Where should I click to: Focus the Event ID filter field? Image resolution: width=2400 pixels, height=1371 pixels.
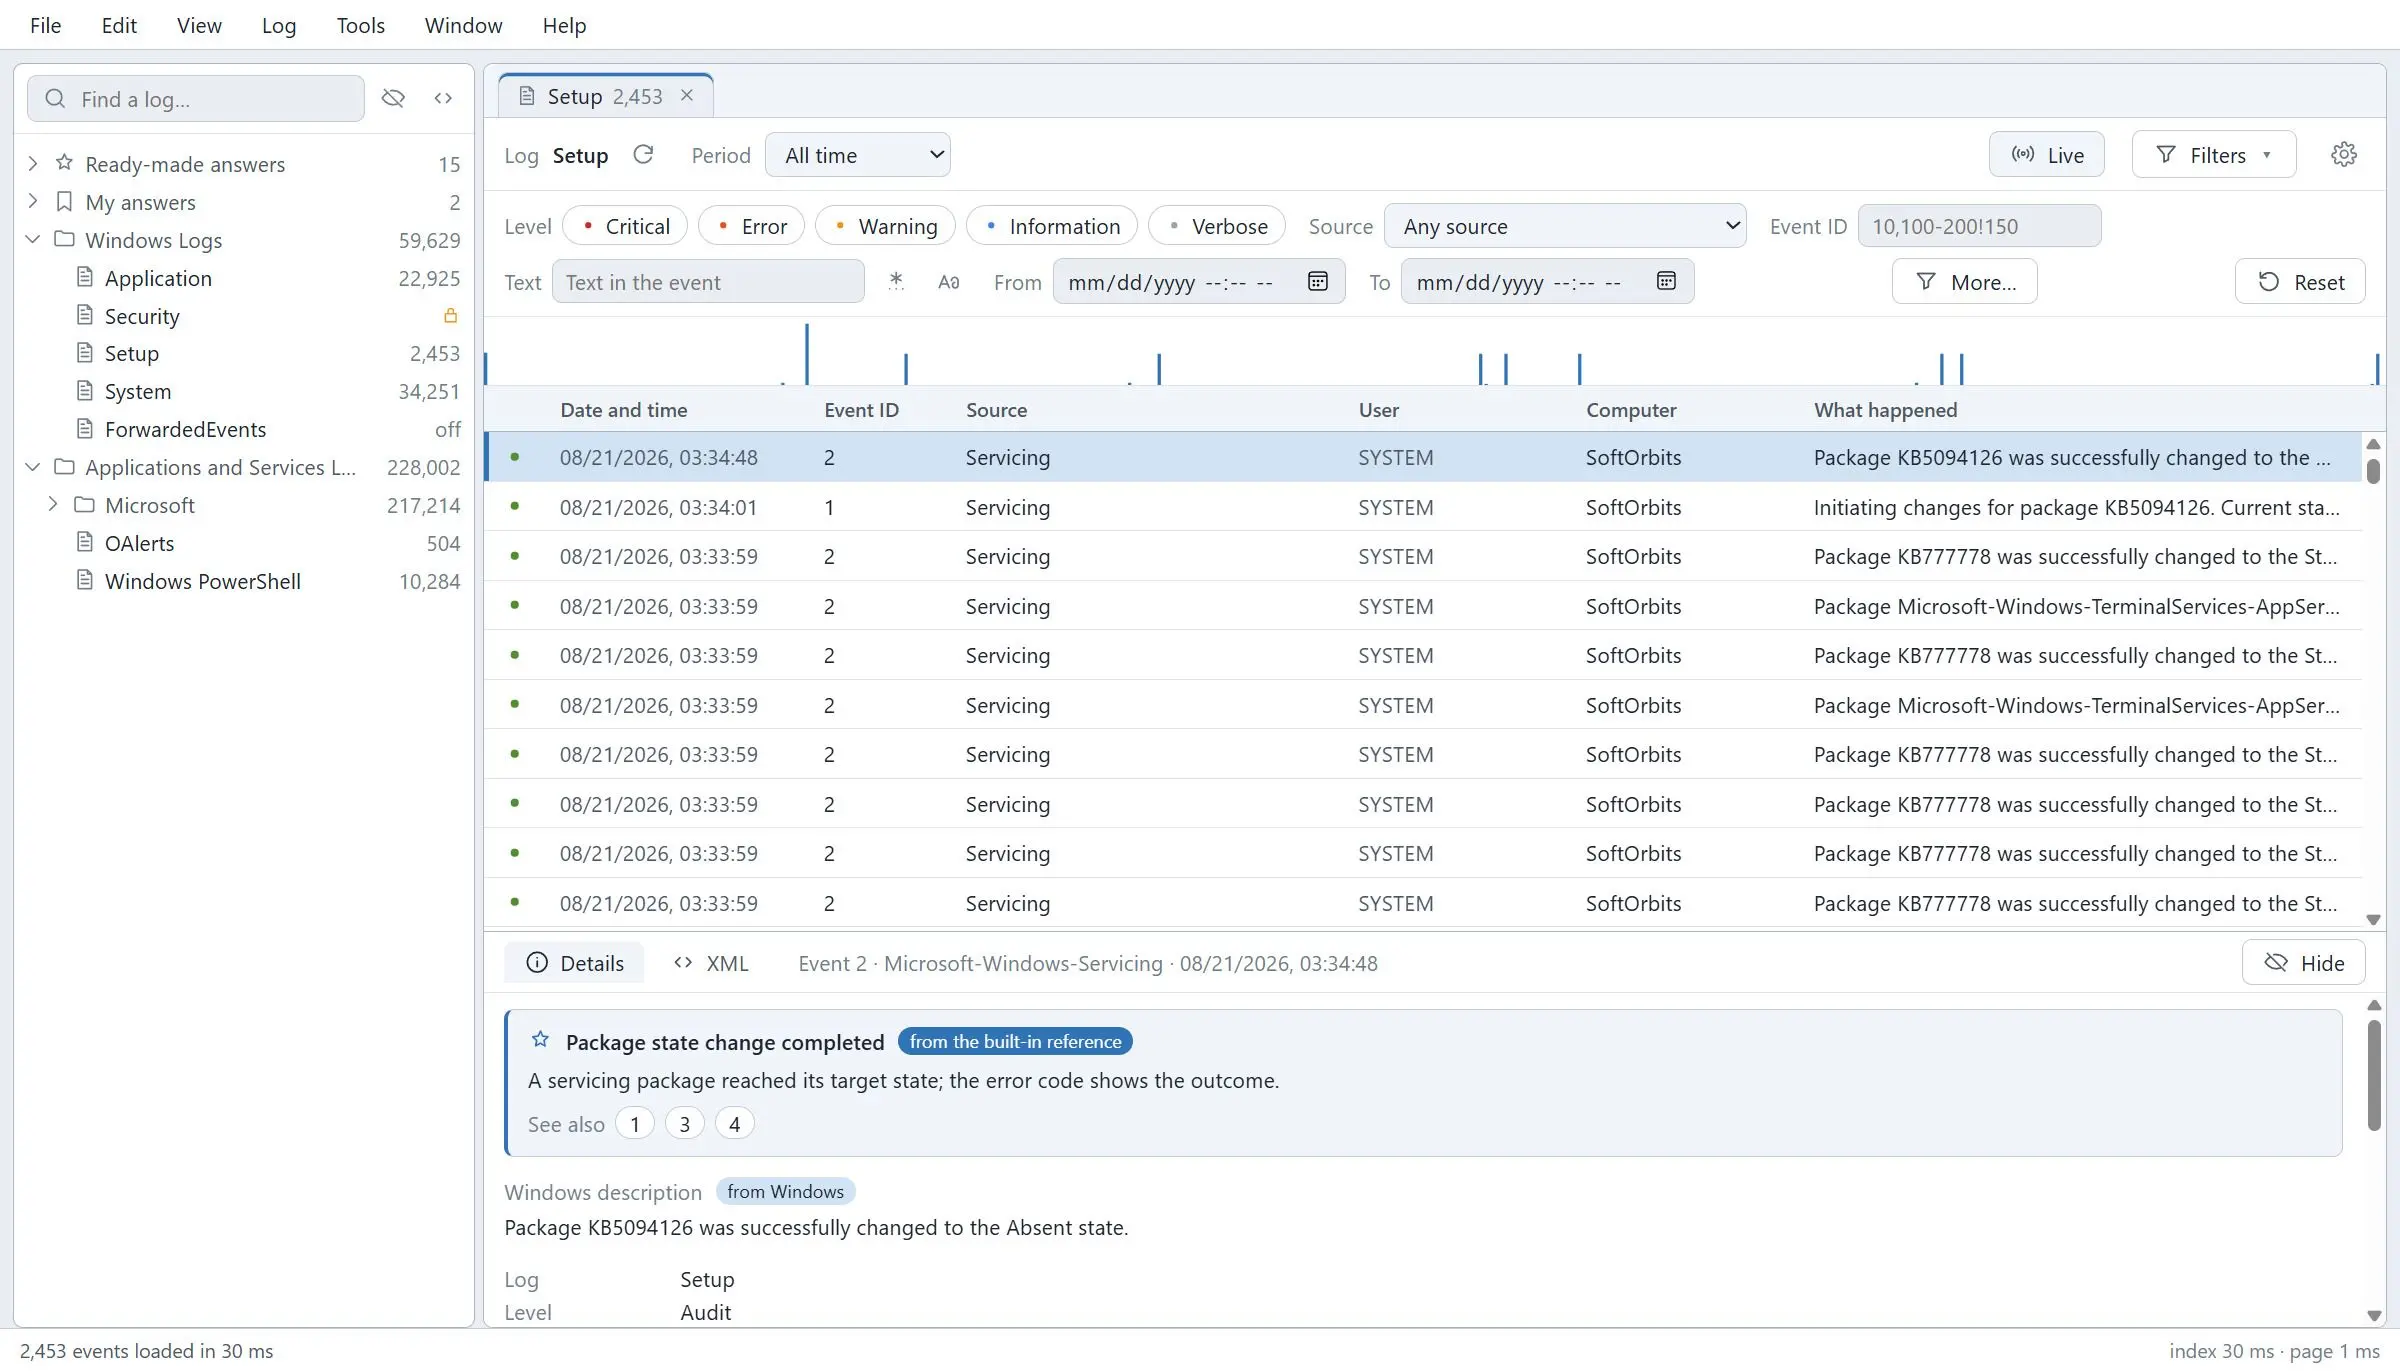click(1979, 226)
